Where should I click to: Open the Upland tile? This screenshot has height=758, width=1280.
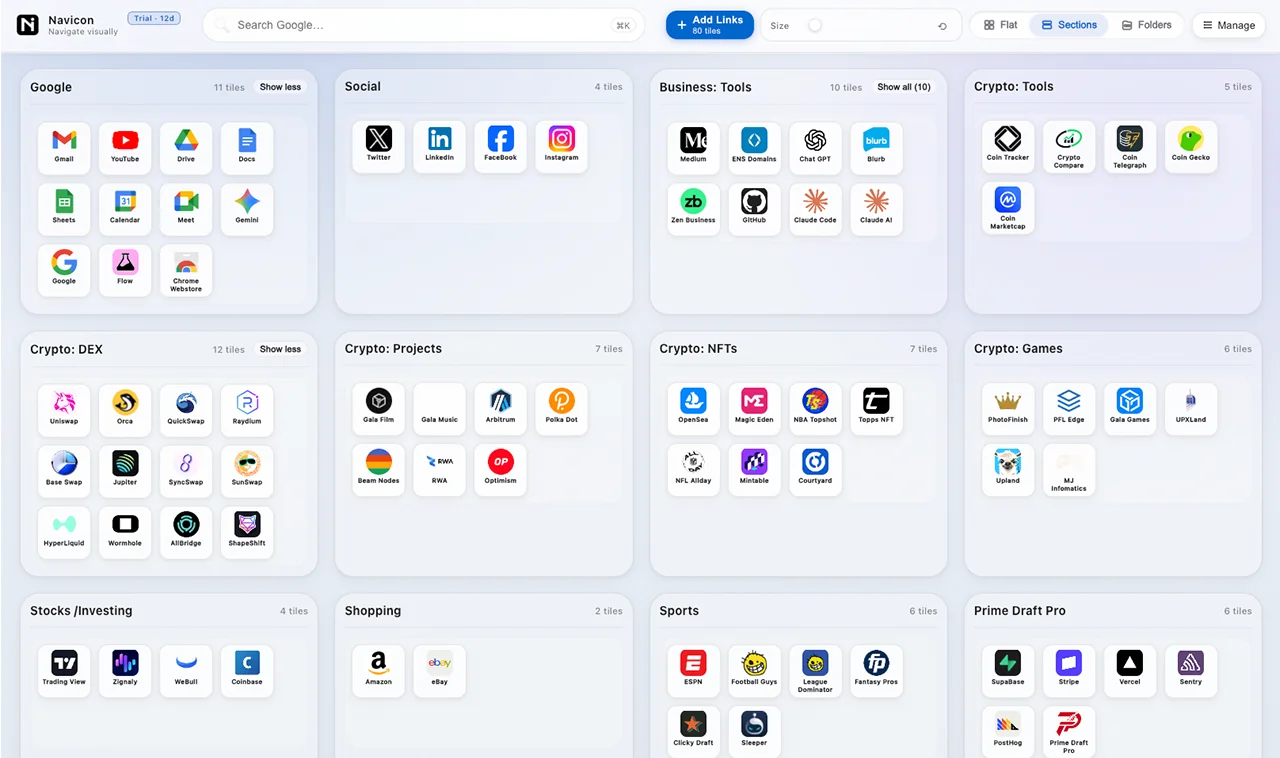1008,470
